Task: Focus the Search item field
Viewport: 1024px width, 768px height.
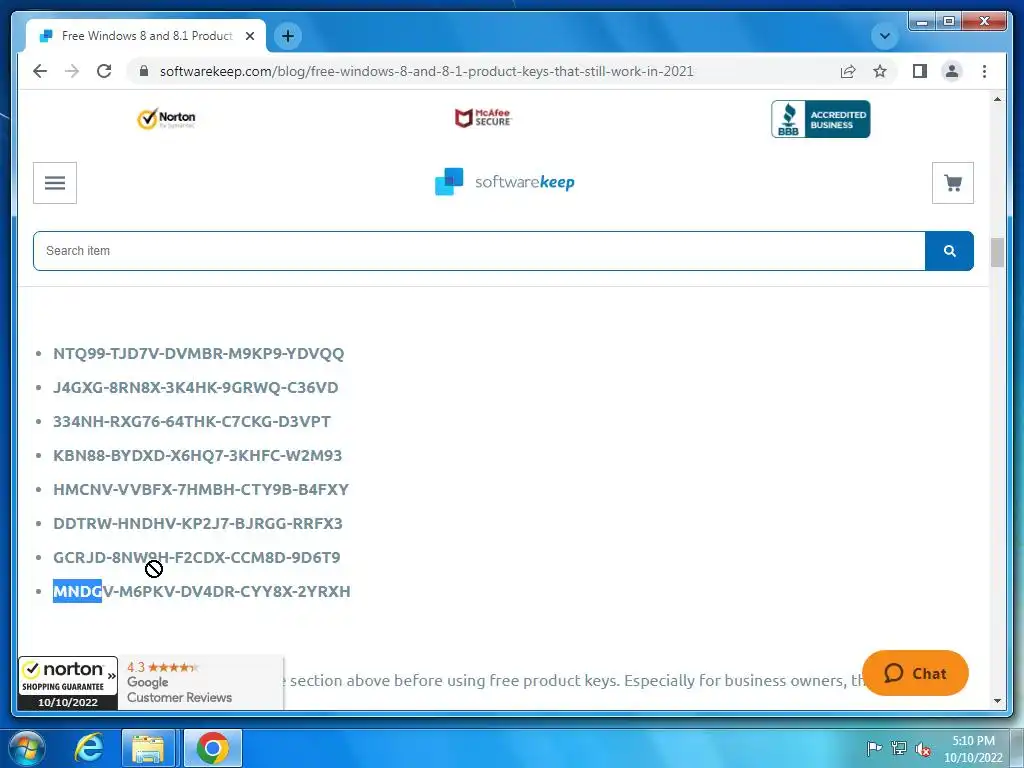Action: tap(479, 251)
